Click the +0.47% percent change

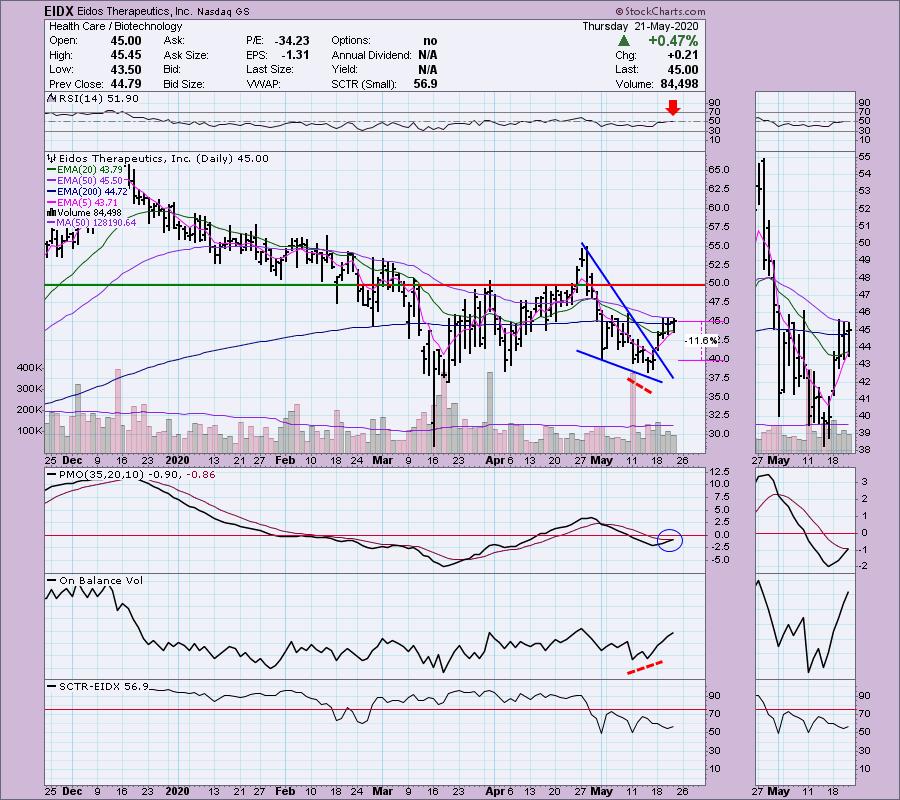coord(673,41)
